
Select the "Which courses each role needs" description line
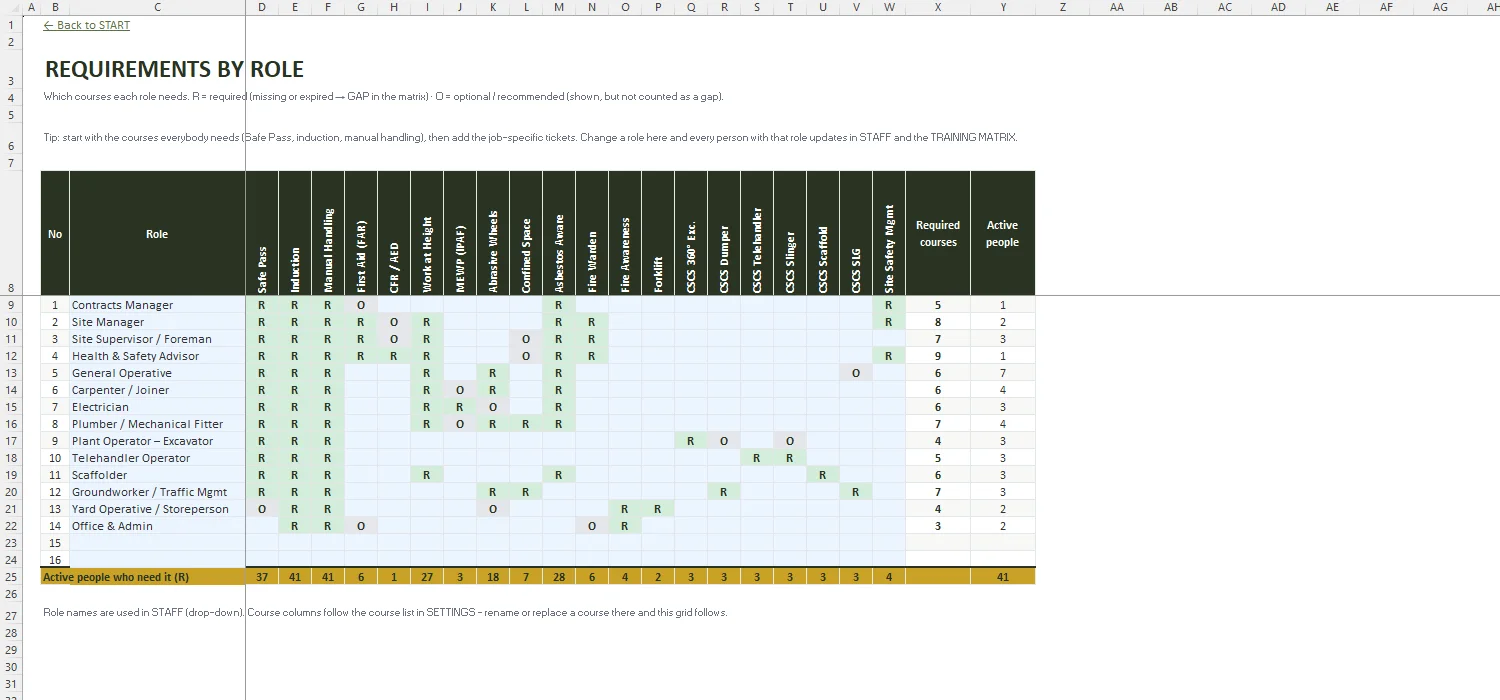383,97
